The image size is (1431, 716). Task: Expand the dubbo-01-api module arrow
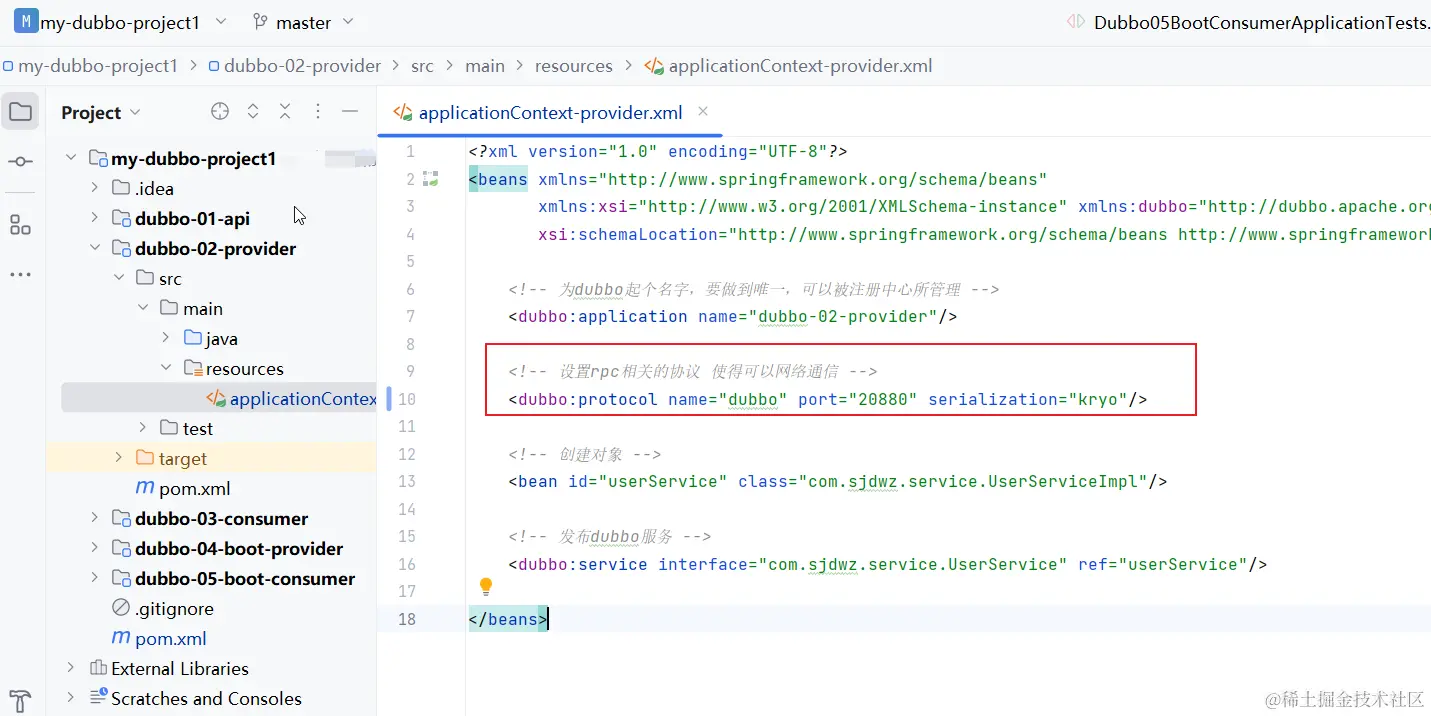coord(95,218)
